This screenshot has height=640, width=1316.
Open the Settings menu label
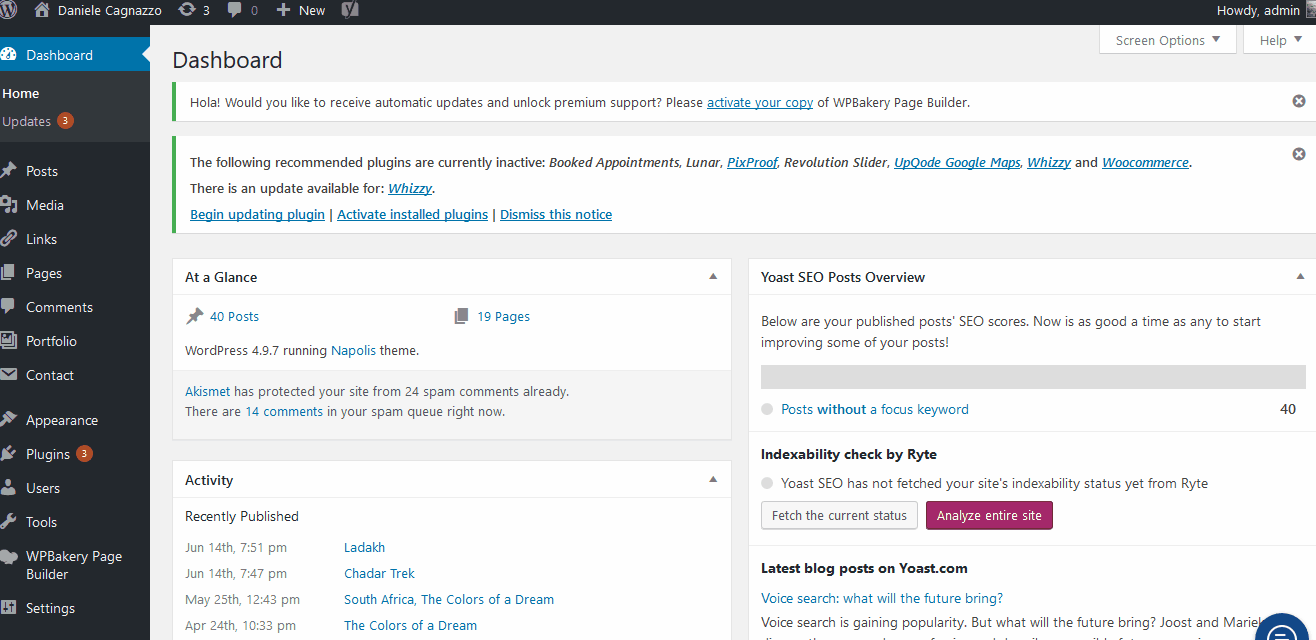[x=50, y=608]
